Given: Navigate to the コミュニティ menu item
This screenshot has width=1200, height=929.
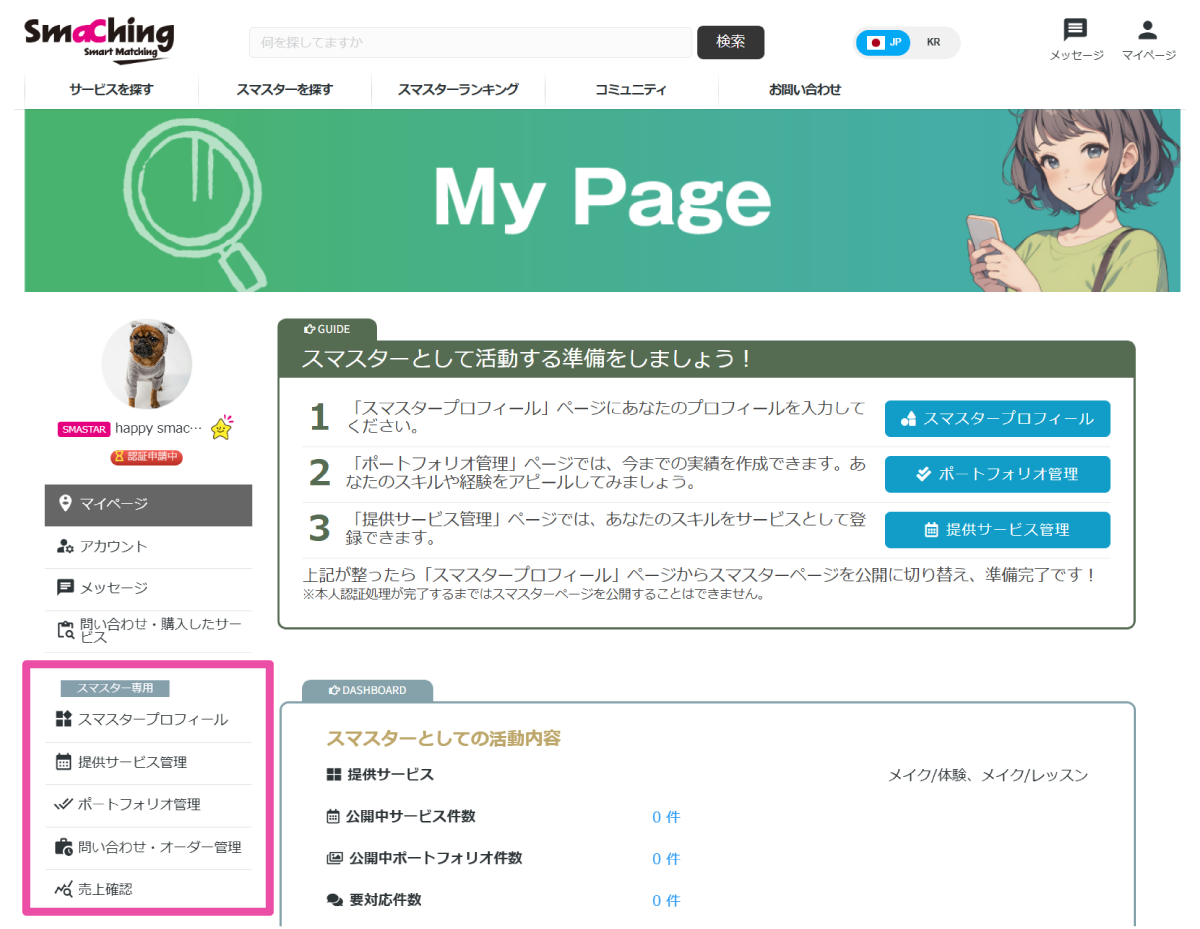Looking at the screenshot, I should click(x=632, y=89).
